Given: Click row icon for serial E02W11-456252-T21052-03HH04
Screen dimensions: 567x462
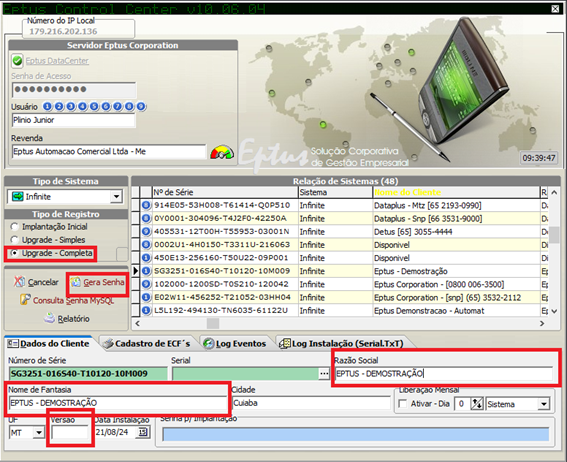Looking at the screenshot, I should [x=146, y=297].
